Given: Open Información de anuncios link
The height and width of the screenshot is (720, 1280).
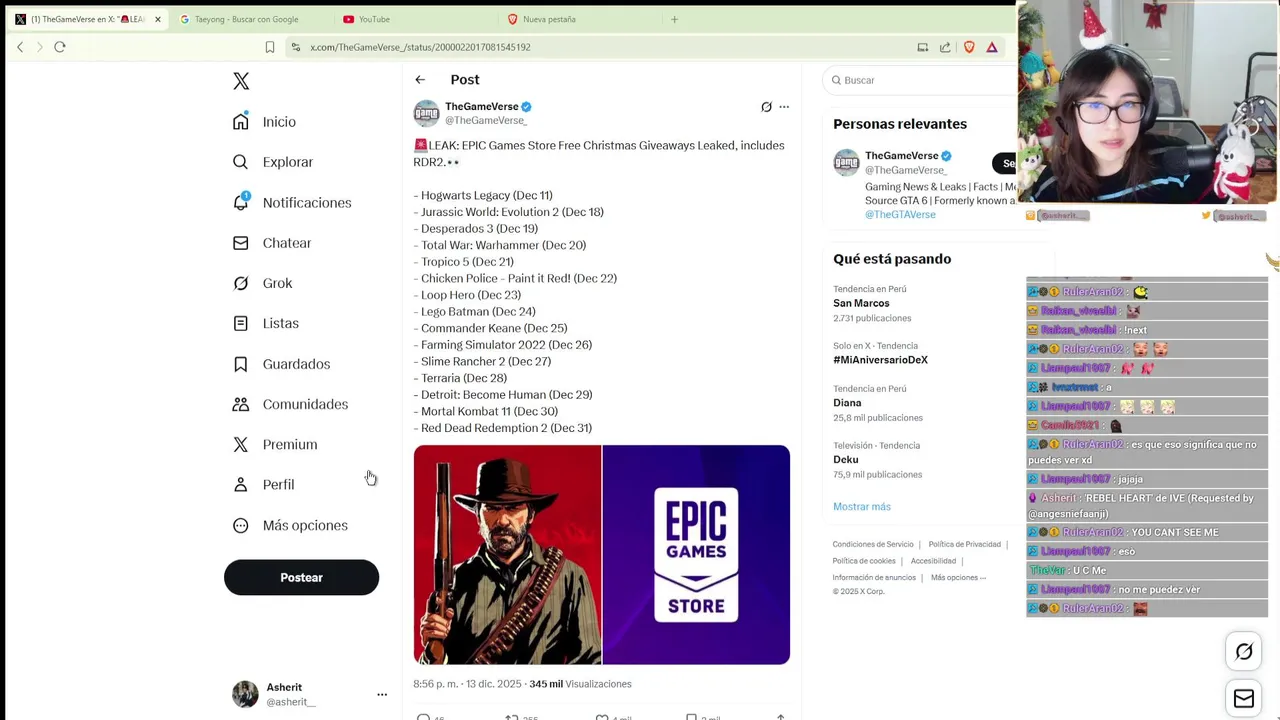Looking at the screenshot, I should tap(874, 577).
